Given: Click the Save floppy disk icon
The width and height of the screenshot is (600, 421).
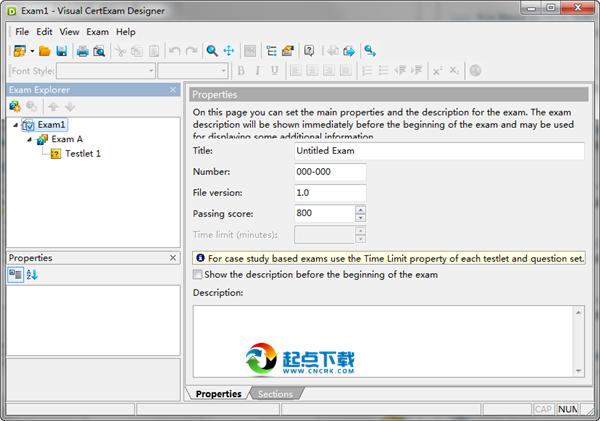Looking at the screenshot, I should click(62, 51).
